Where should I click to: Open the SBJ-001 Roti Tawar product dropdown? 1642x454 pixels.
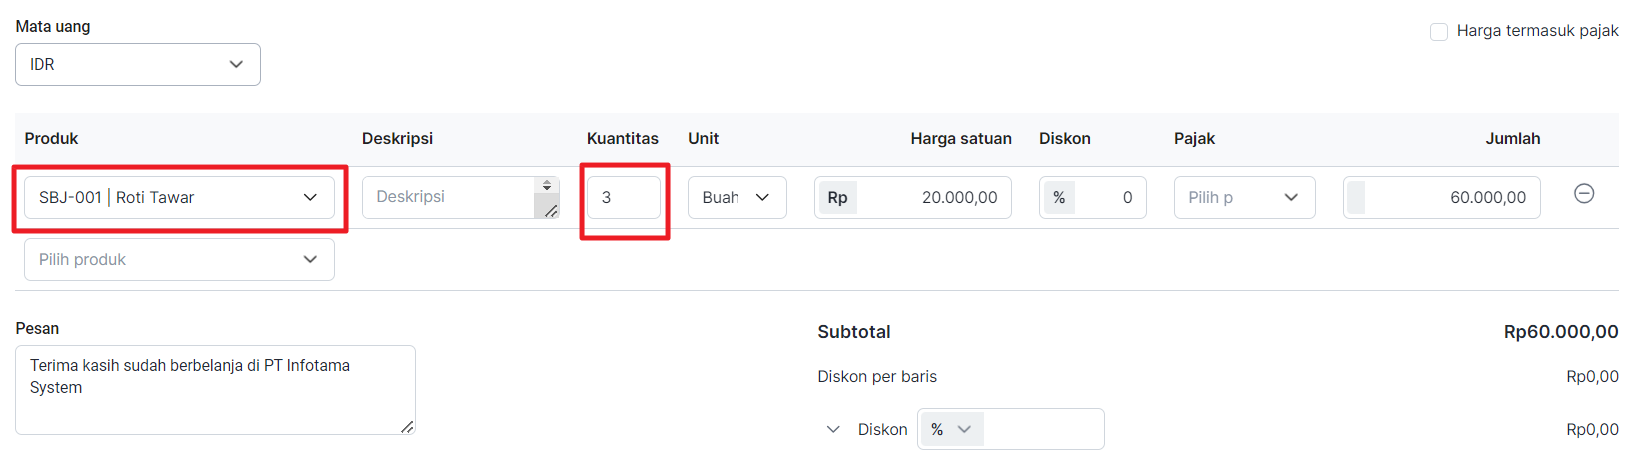pos(179,198)
